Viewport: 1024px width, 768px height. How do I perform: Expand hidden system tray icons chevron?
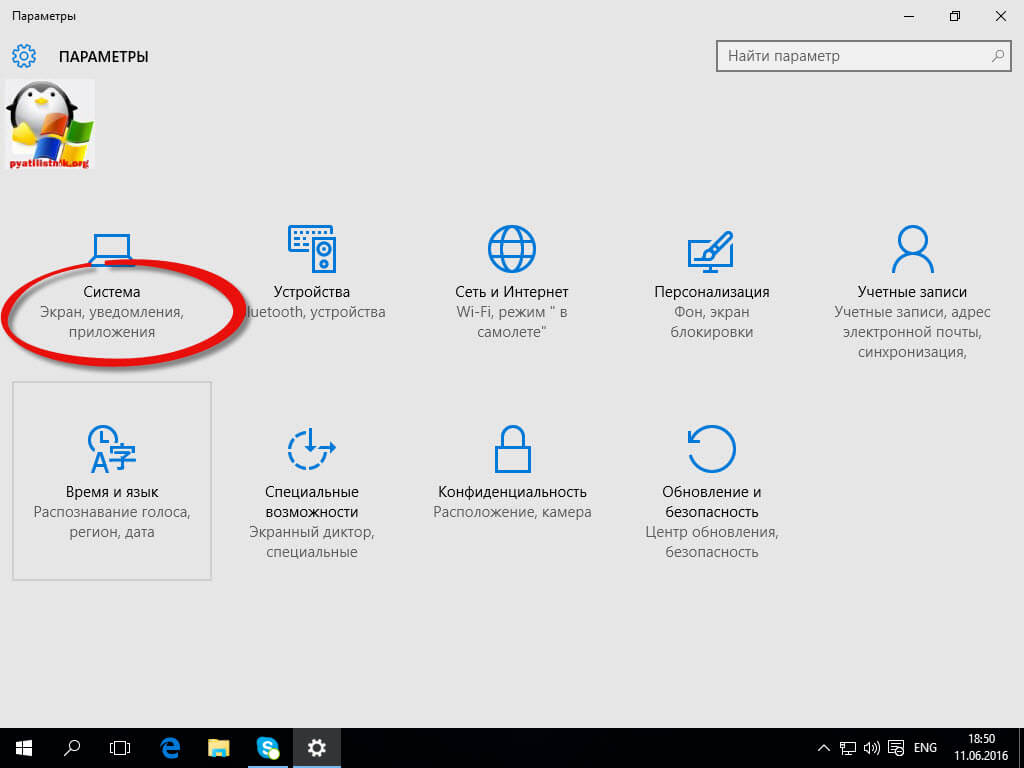coord(824,747)
